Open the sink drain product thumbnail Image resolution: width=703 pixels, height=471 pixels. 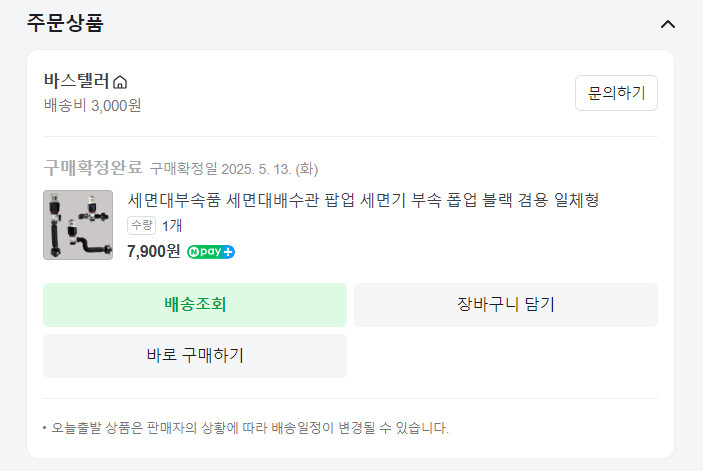click(78, 225)
